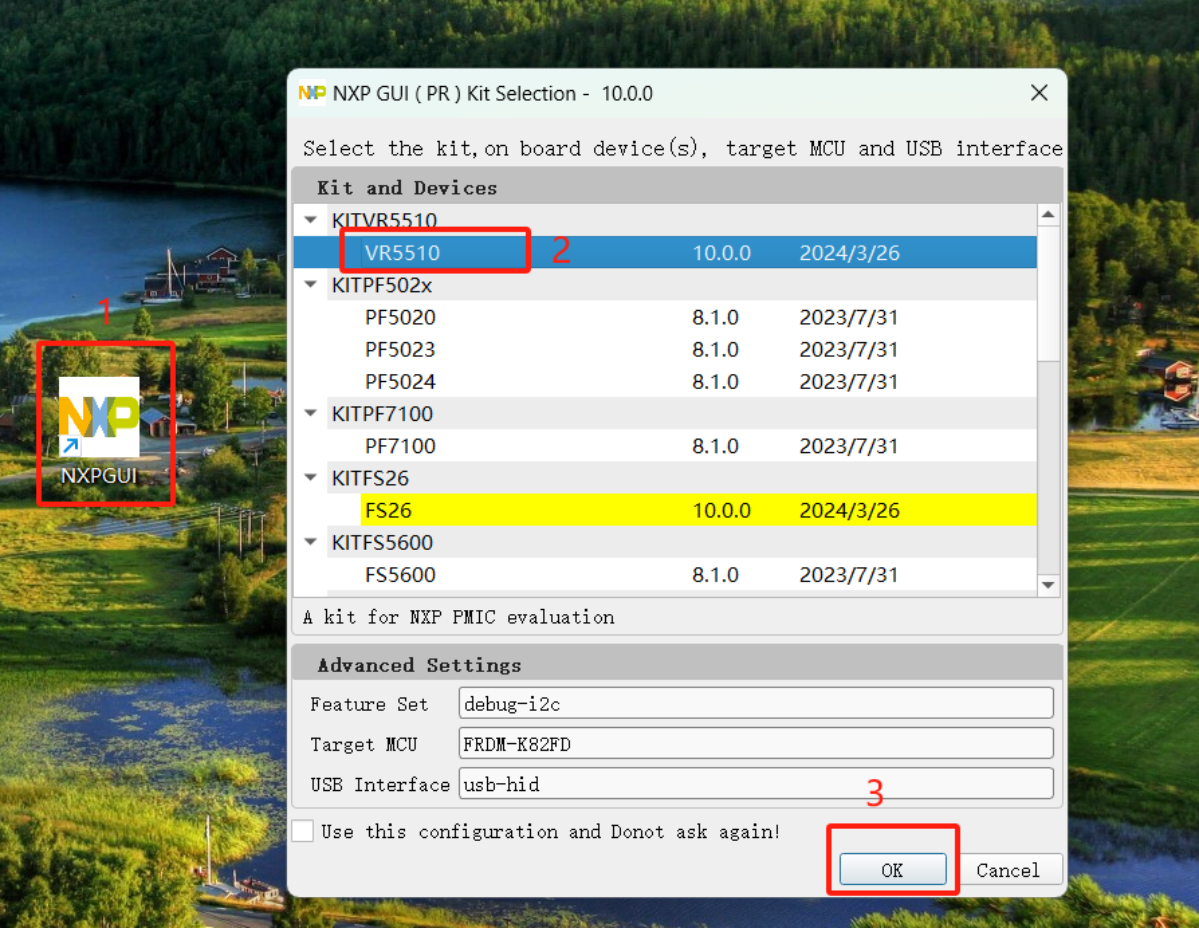1199x928 pixels.
Task: Collapse the KITFS5600 tree group
Action: click(x=311, y=543)
